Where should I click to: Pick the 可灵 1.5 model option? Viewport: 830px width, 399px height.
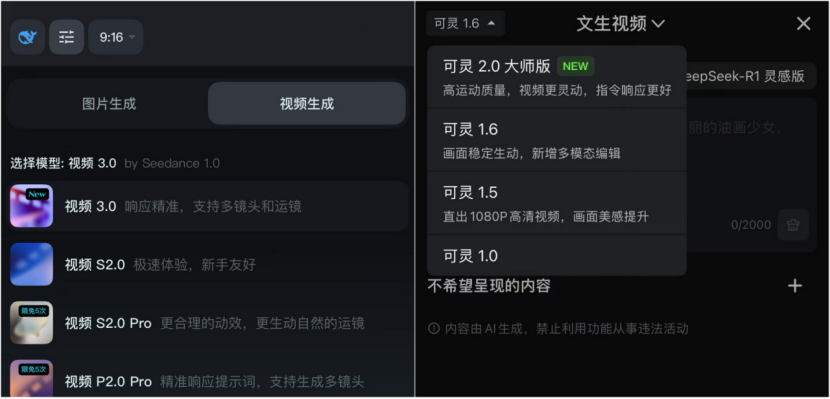pyautogui.click(x=557, y=203)
